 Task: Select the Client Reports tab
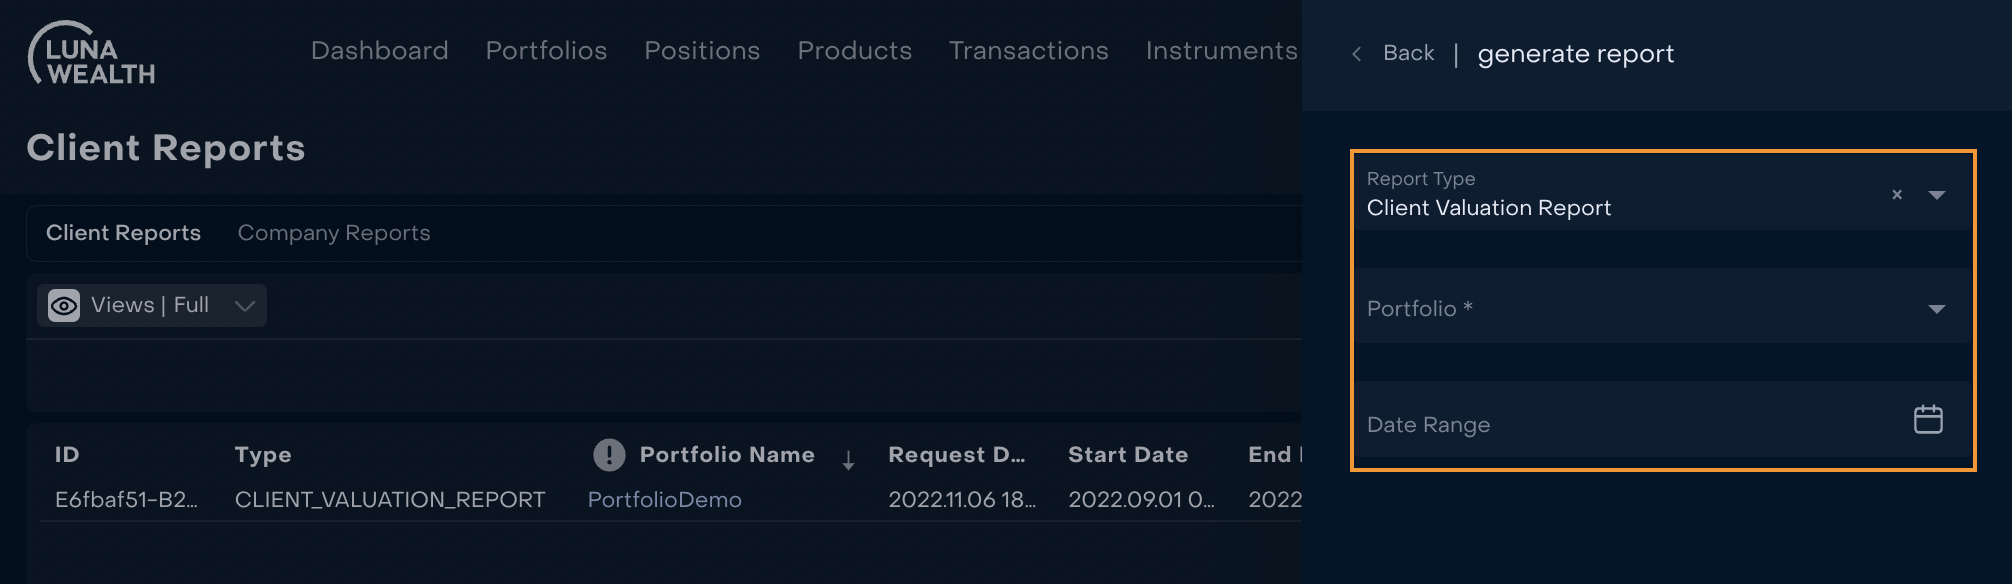(123, 233)
